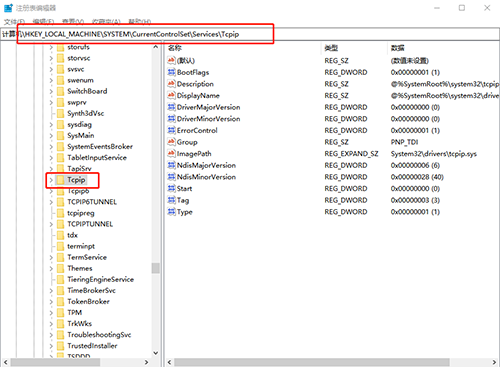
Task: Select the ErrorControl DWORD value icon
Action: [171, 130]
